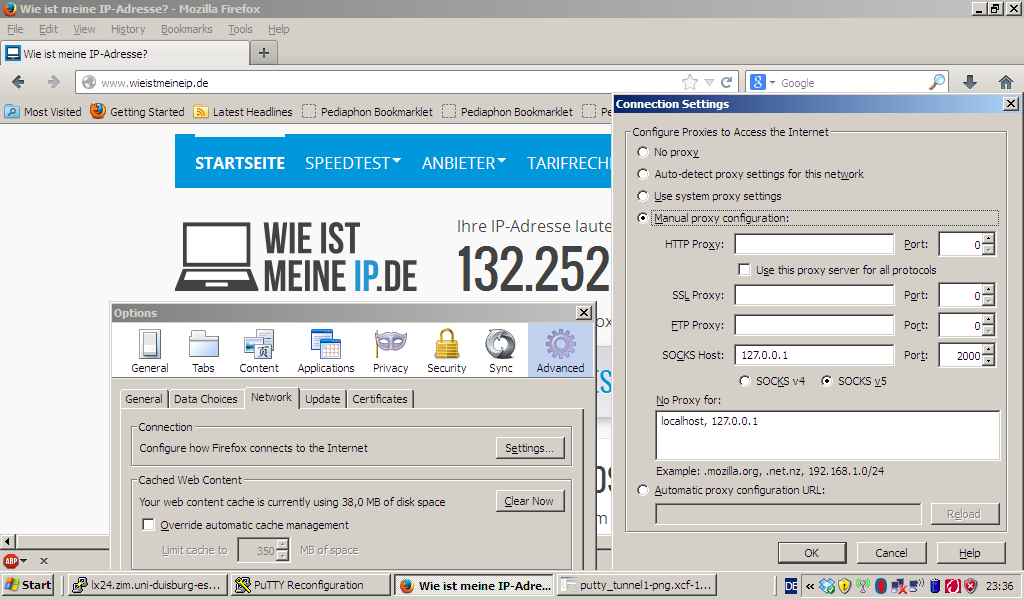Click in the SOCKS Host field
Screen dimensions: 1024x600
point(814,355)
